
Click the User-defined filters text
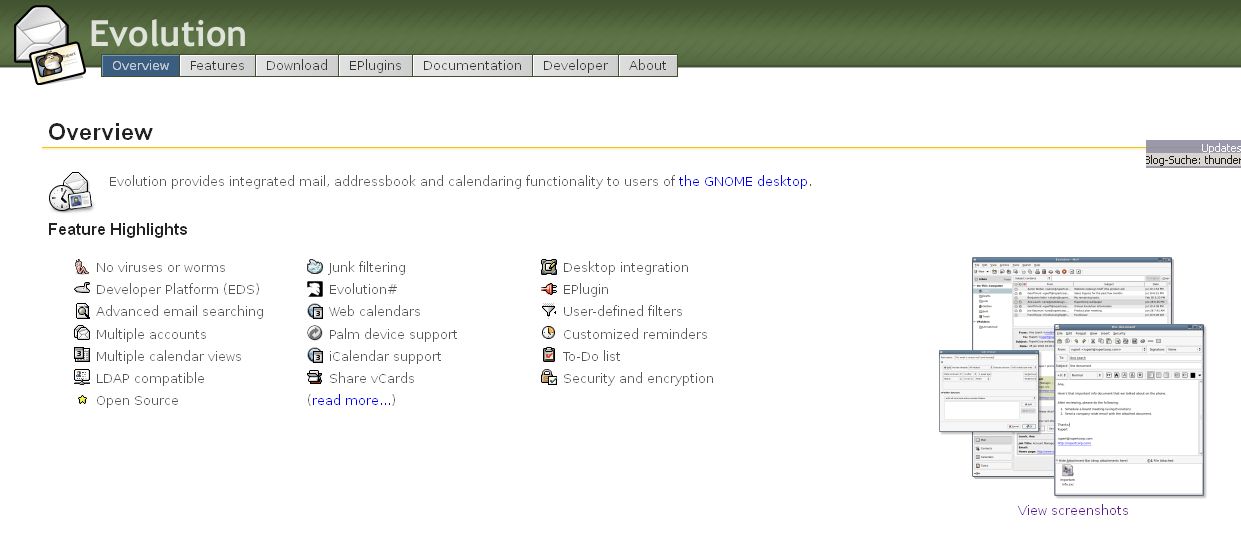623,311
